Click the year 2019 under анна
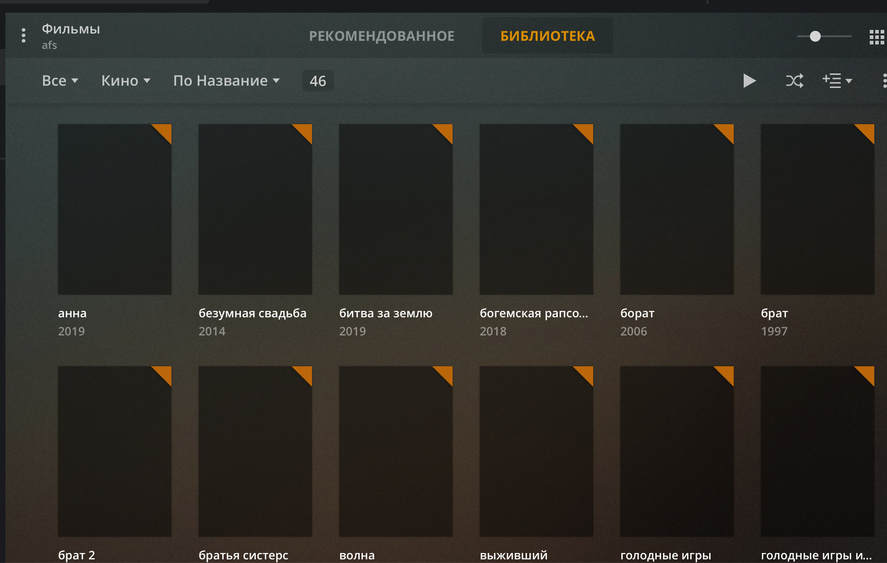This screenshot has width=887, height=563. tap(71, 332)
